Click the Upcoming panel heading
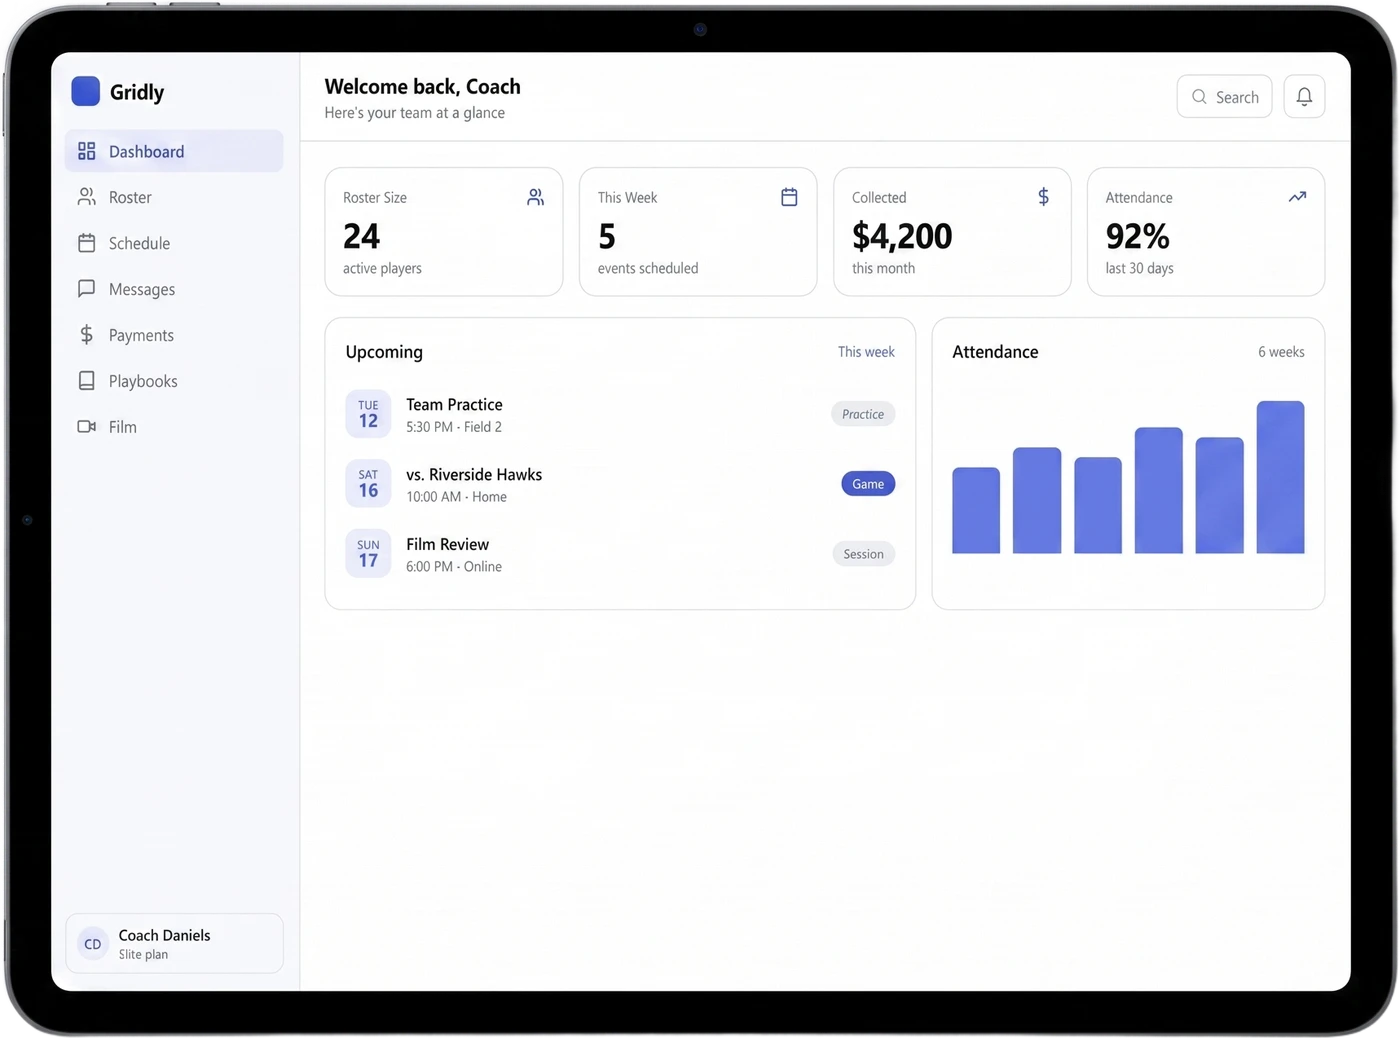This screenshot has height=1038, width=1400. tap(384, 352)
